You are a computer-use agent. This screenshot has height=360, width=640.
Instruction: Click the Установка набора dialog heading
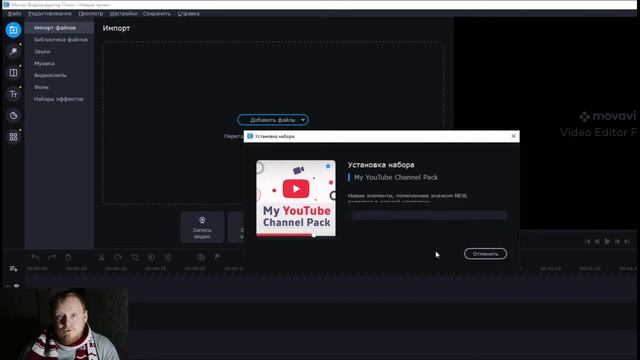[381, 164]
